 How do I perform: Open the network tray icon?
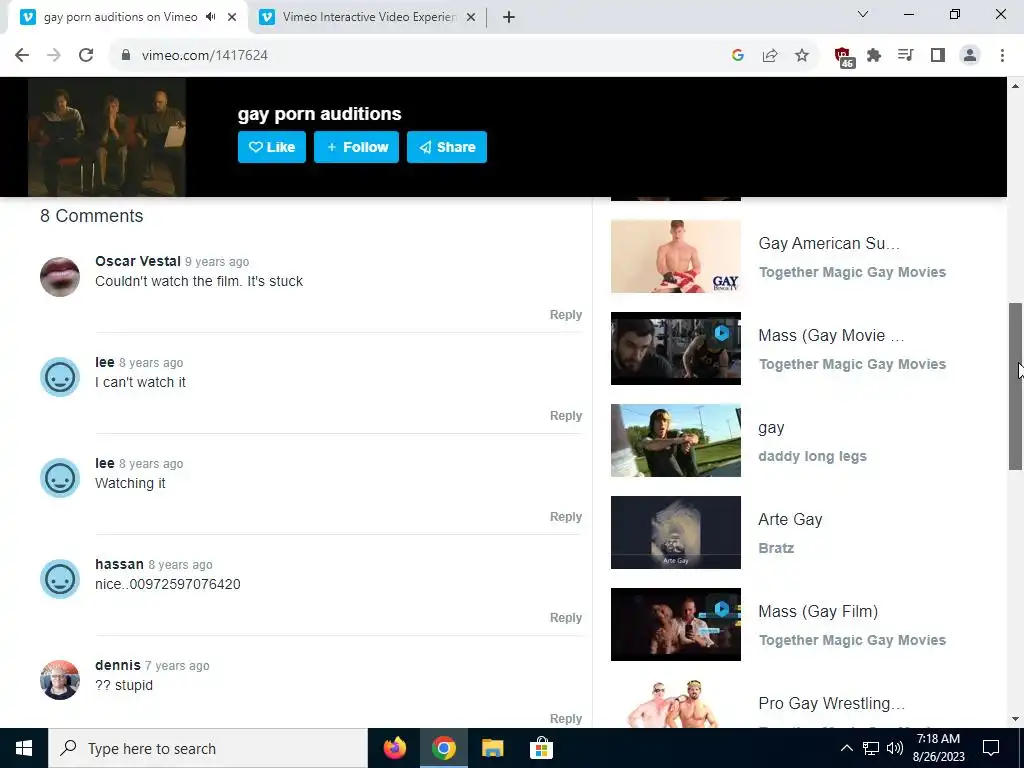point(871,748)
